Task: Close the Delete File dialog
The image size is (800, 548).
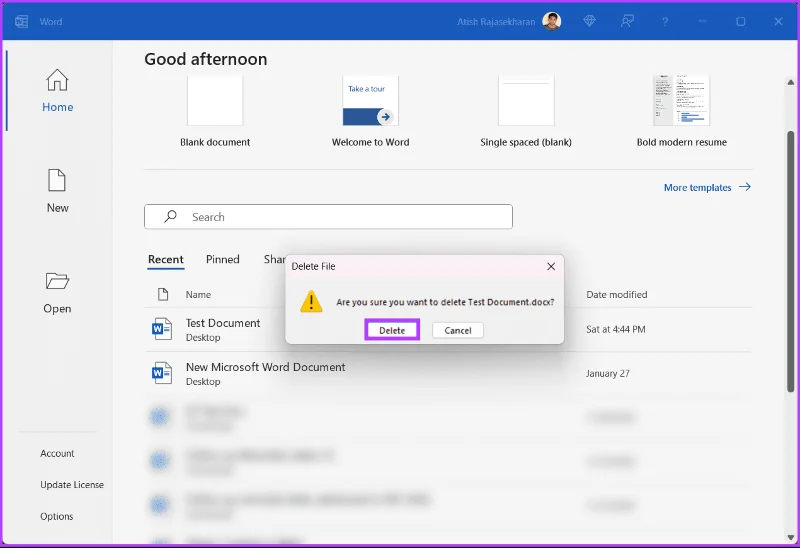Action: click(551, 266)
